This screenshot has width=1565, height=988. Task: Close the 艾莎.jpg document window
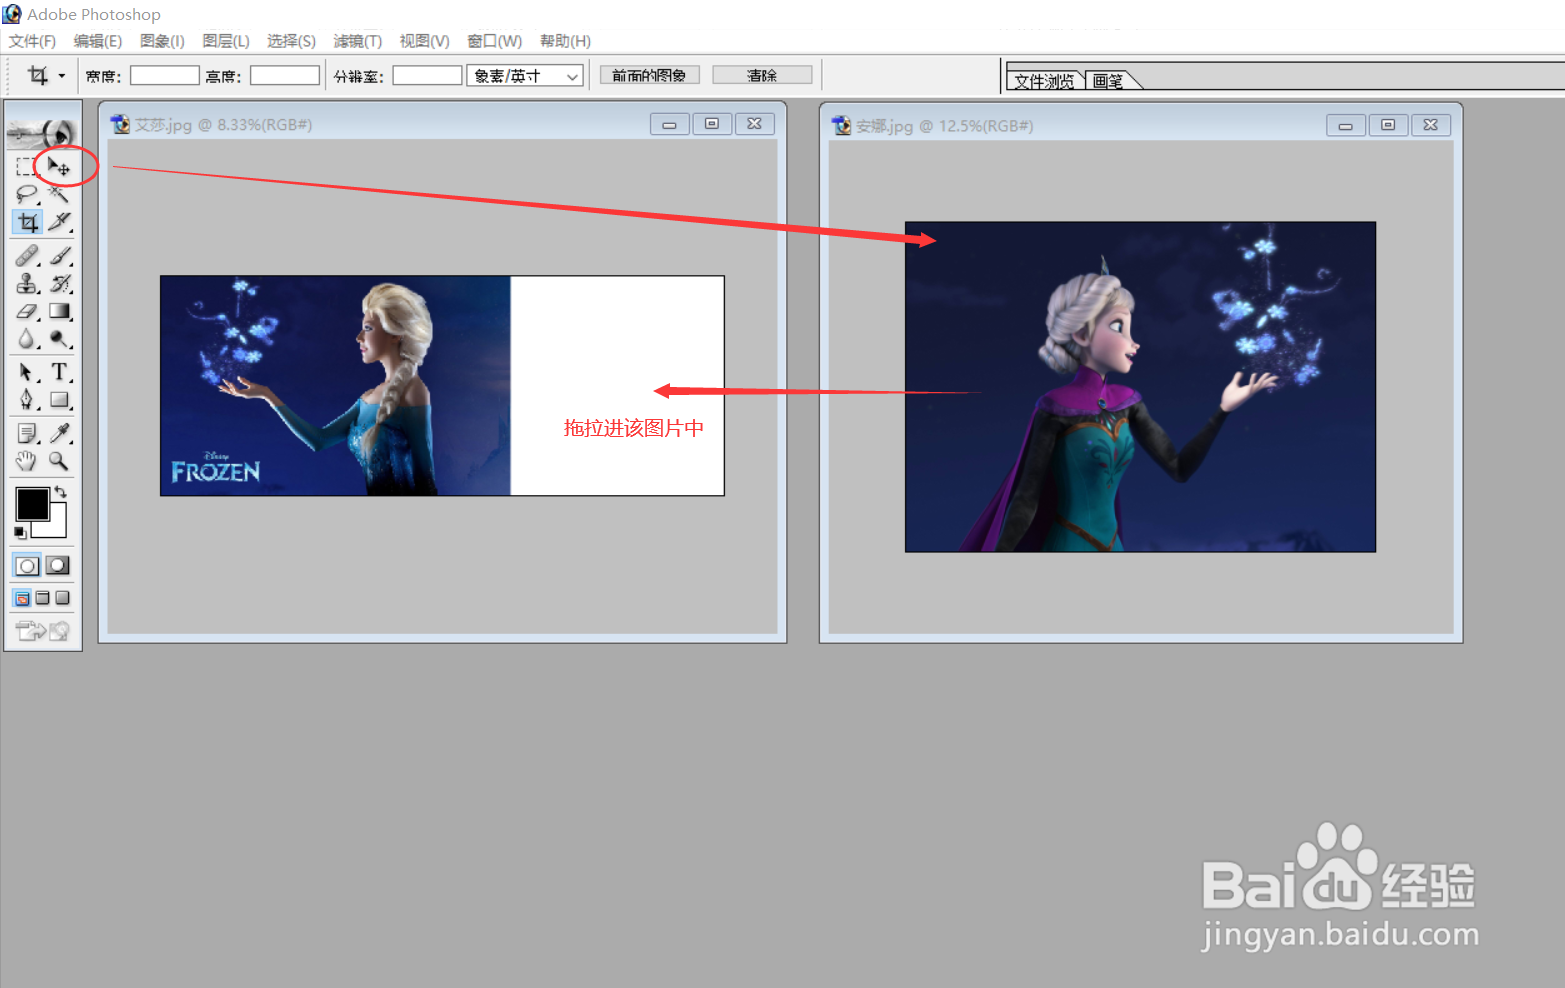tap(755, 124)
